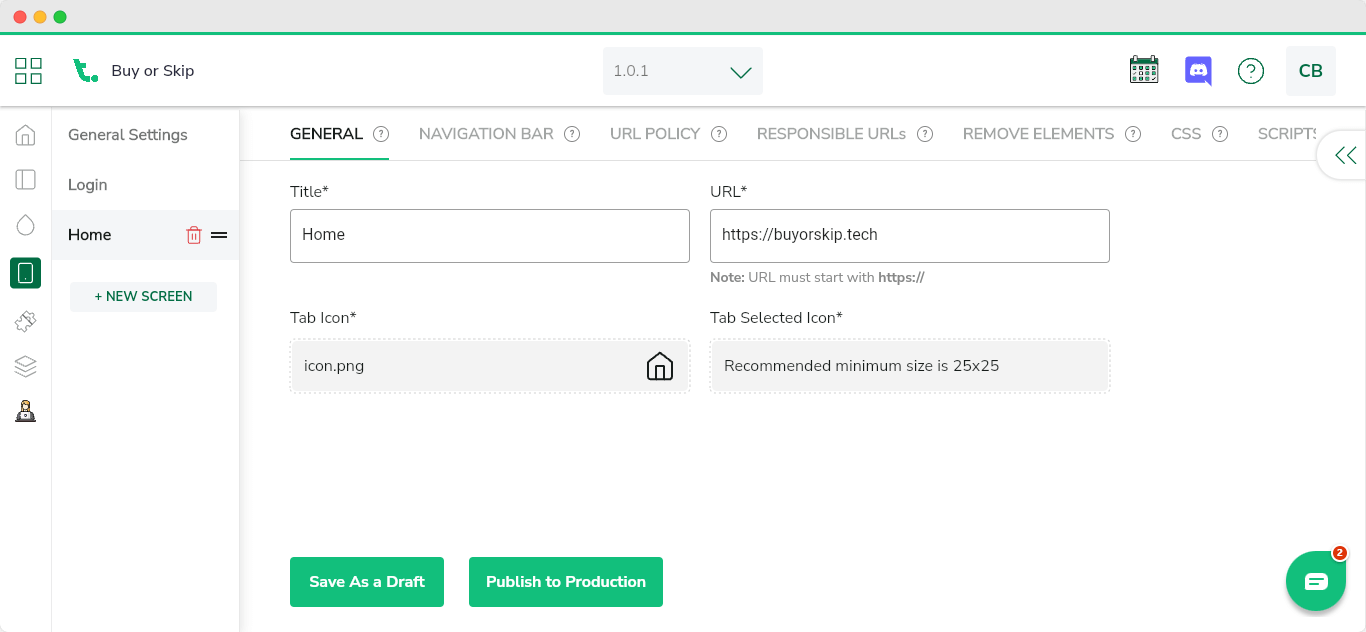1366x632 pixels.
Task: Open the live chat bubble
Action: click(1315, 581)
